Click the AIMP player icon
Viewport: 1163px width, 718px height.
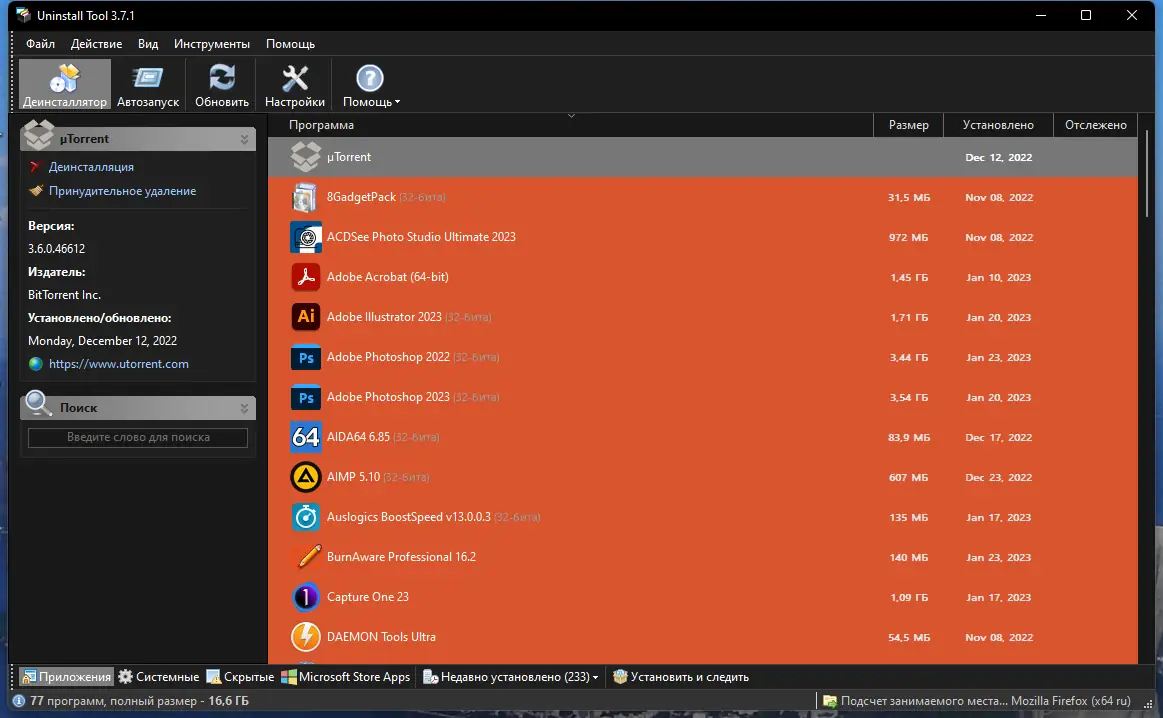[x=306, y=477]
